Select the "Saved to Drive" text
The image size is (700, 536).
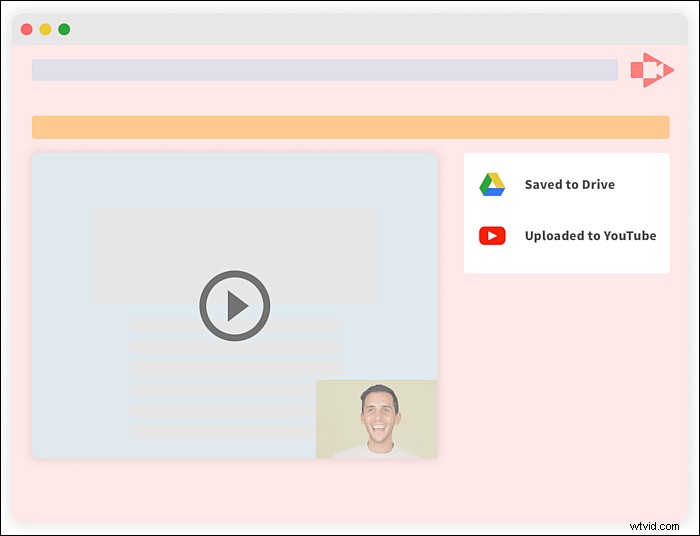570,184
